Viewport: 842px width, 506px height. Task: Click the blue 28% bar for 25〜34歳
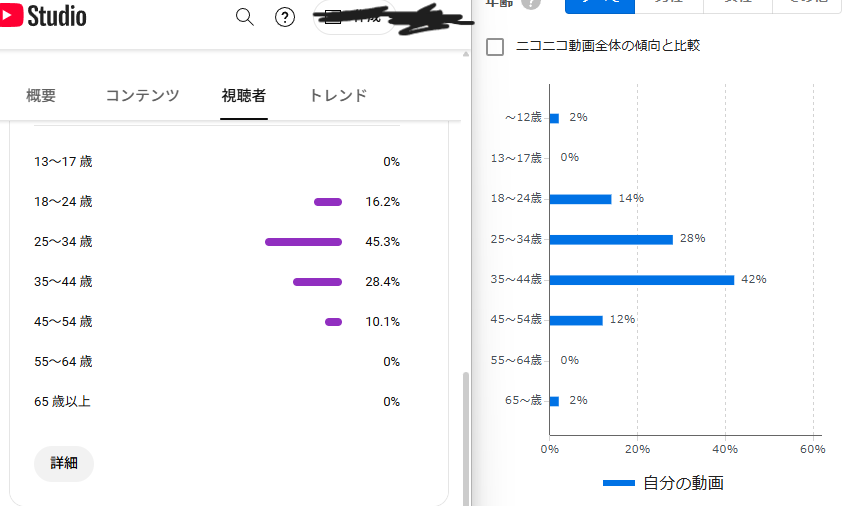(611, 240)
